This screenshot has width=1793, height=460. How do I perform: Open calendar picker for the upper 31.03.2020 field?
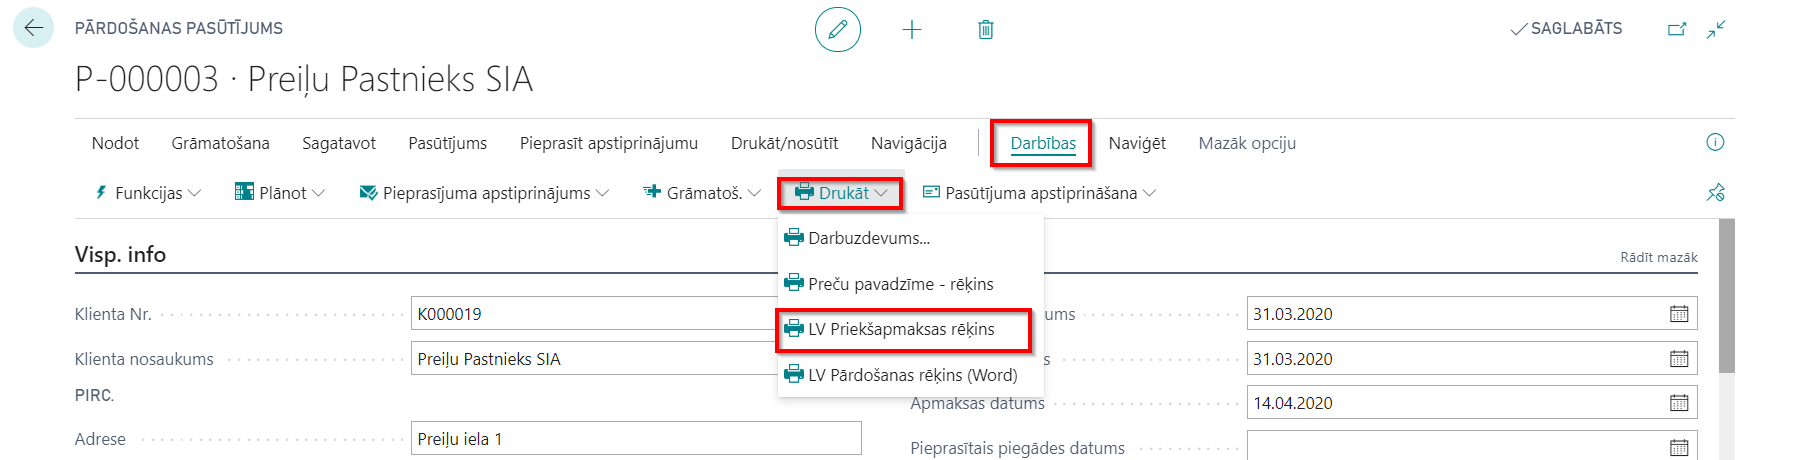point(1679,314)
